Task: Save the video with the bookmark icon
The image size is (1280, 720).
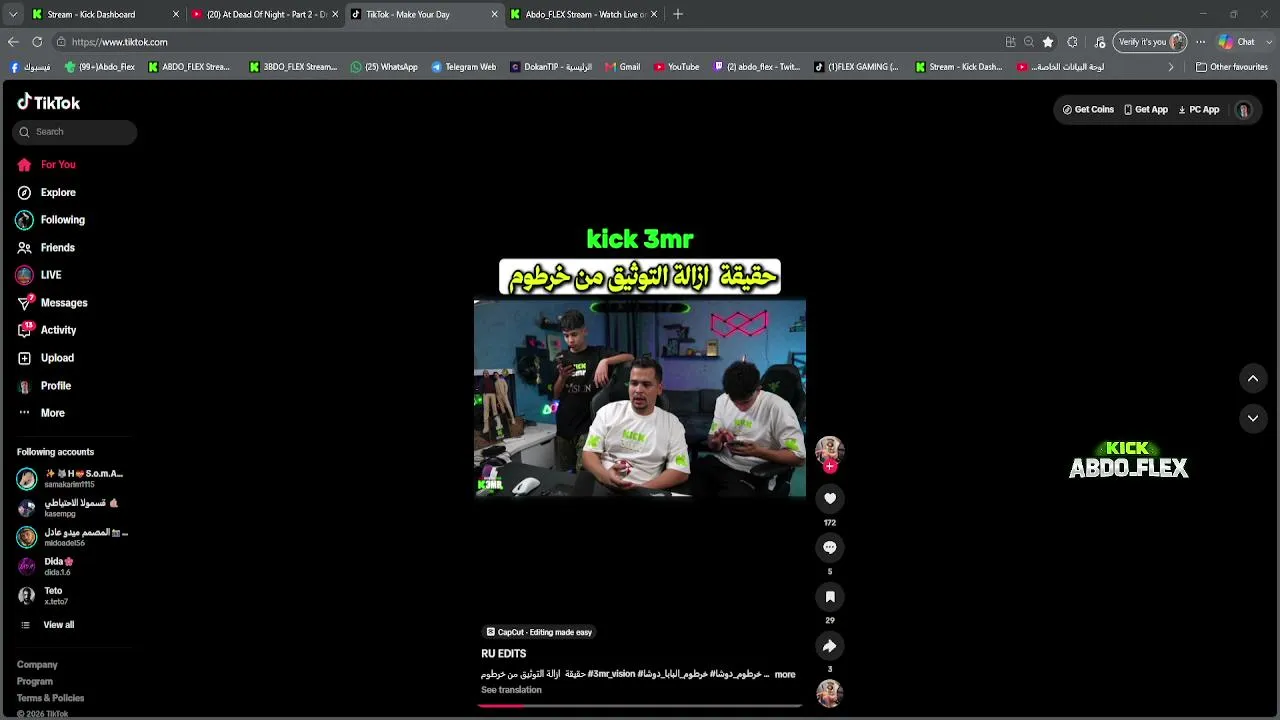Action: click(829, 596)
